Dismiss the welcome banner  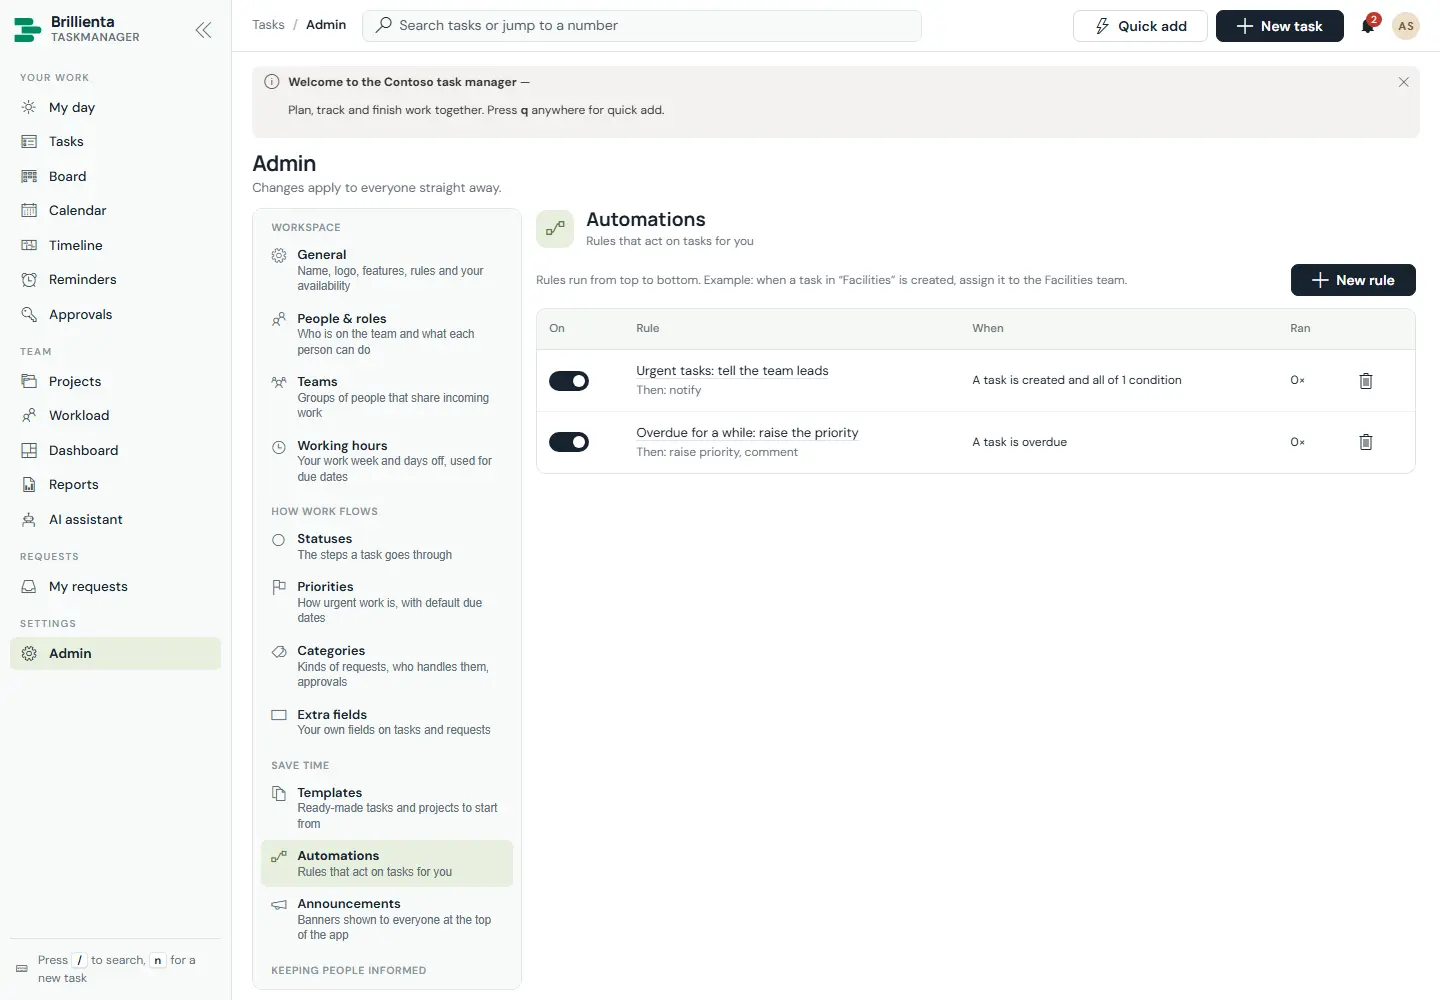pos(1403,82)
